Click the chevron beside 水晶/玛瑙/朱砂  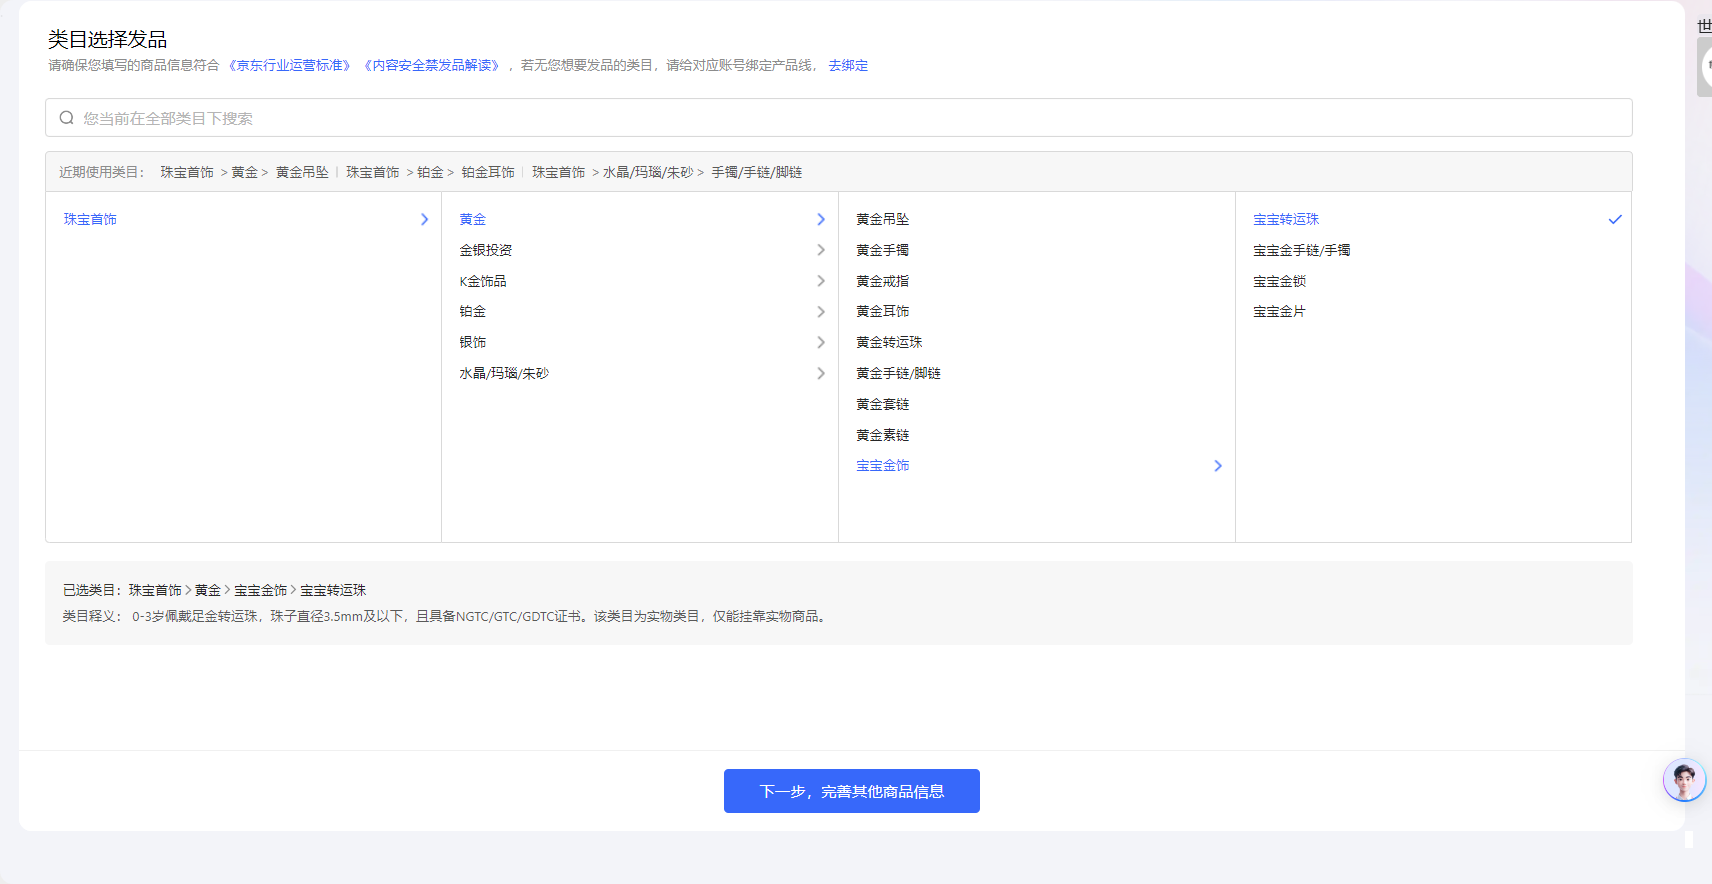821,374
